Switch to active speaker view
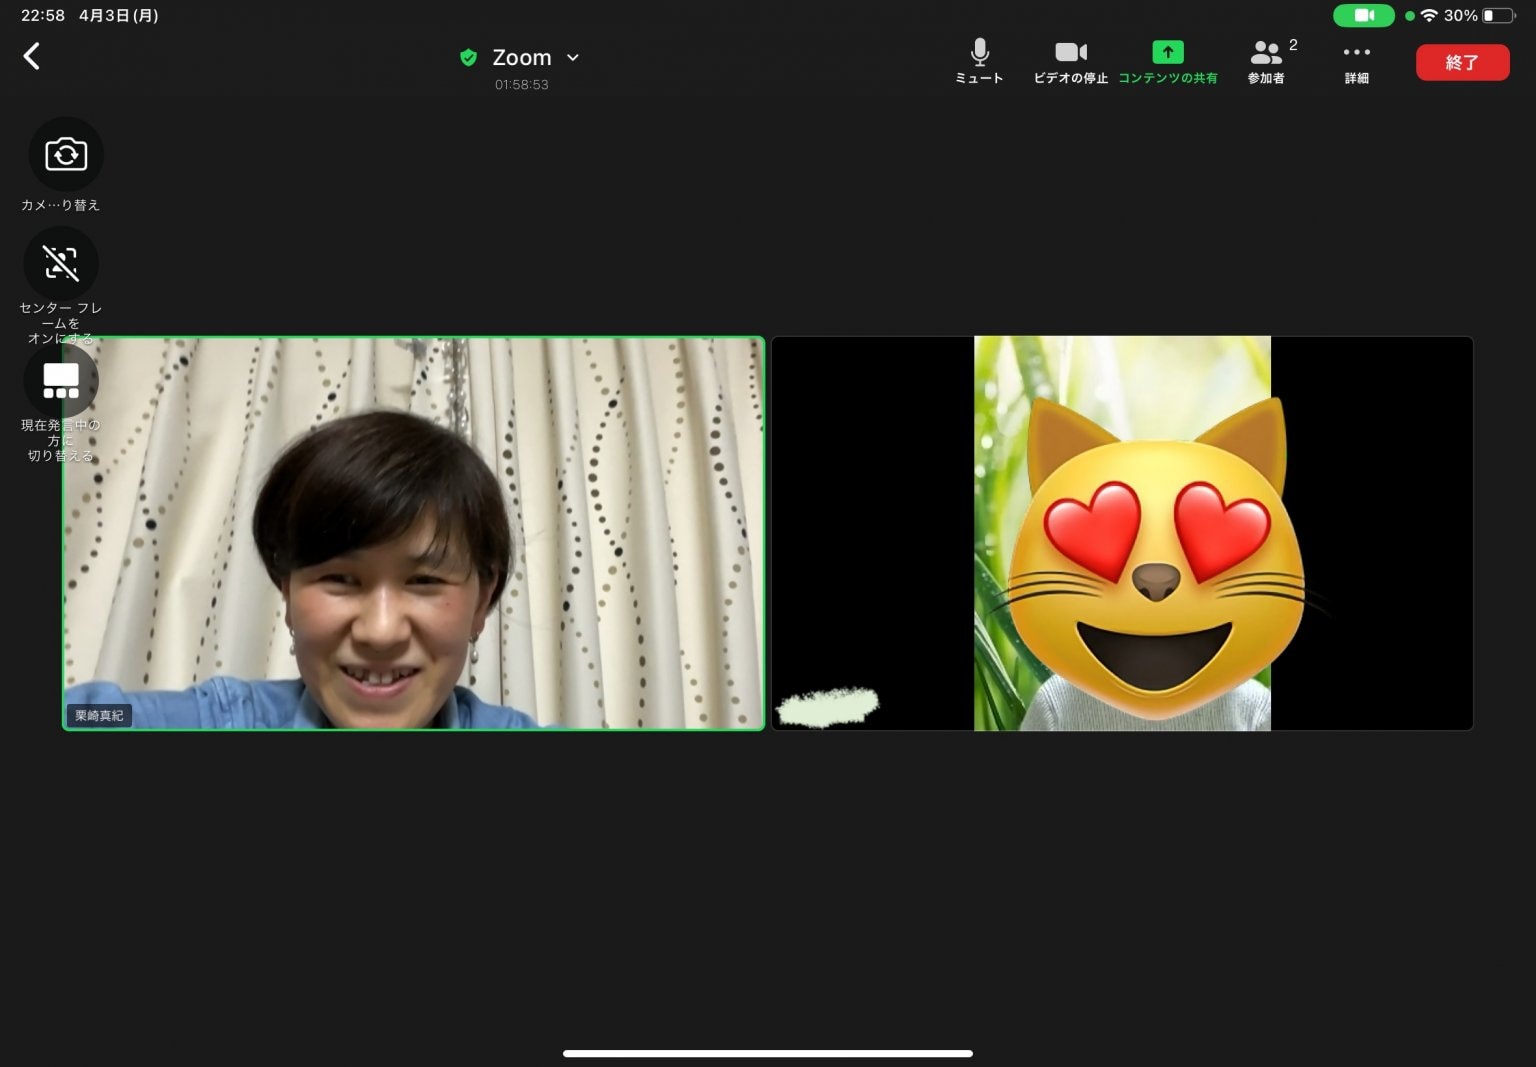This screenshot has width=1536, height=1067. point(61,381)
